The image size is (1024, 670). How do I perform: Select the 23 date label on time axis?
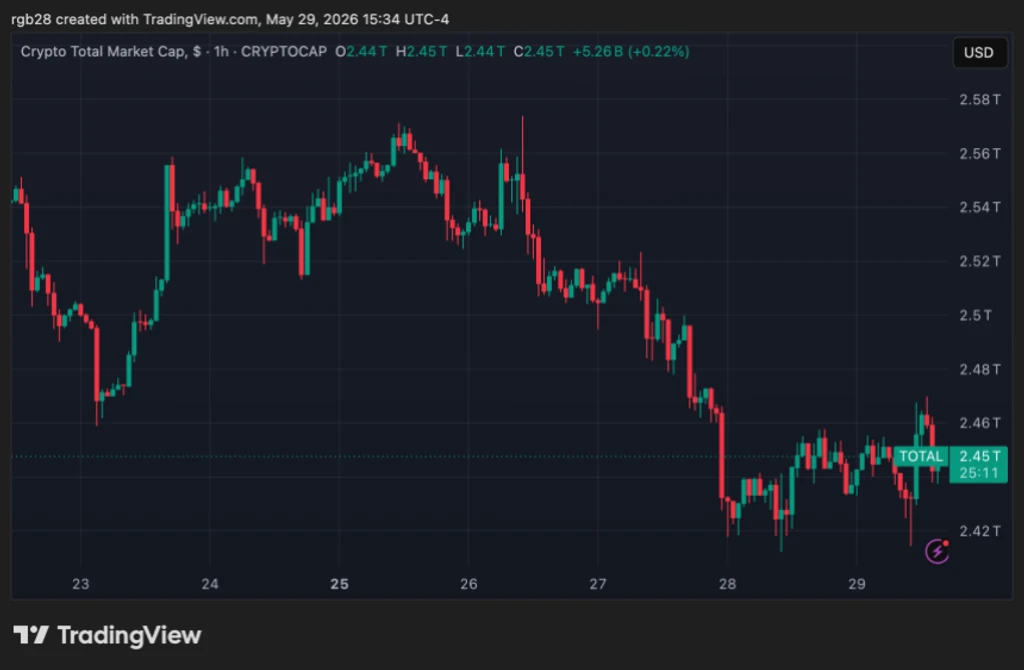(x=80, y=584)
